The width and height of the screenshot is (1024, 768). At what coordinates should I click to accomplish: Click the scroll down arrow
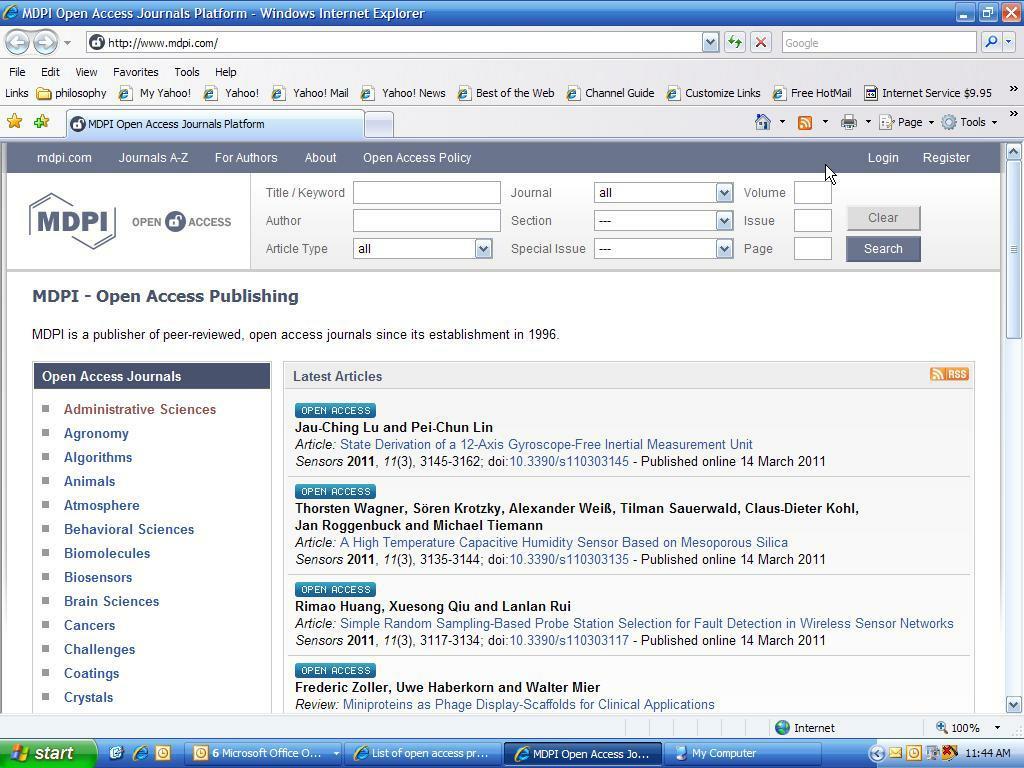coord(1014,705)
